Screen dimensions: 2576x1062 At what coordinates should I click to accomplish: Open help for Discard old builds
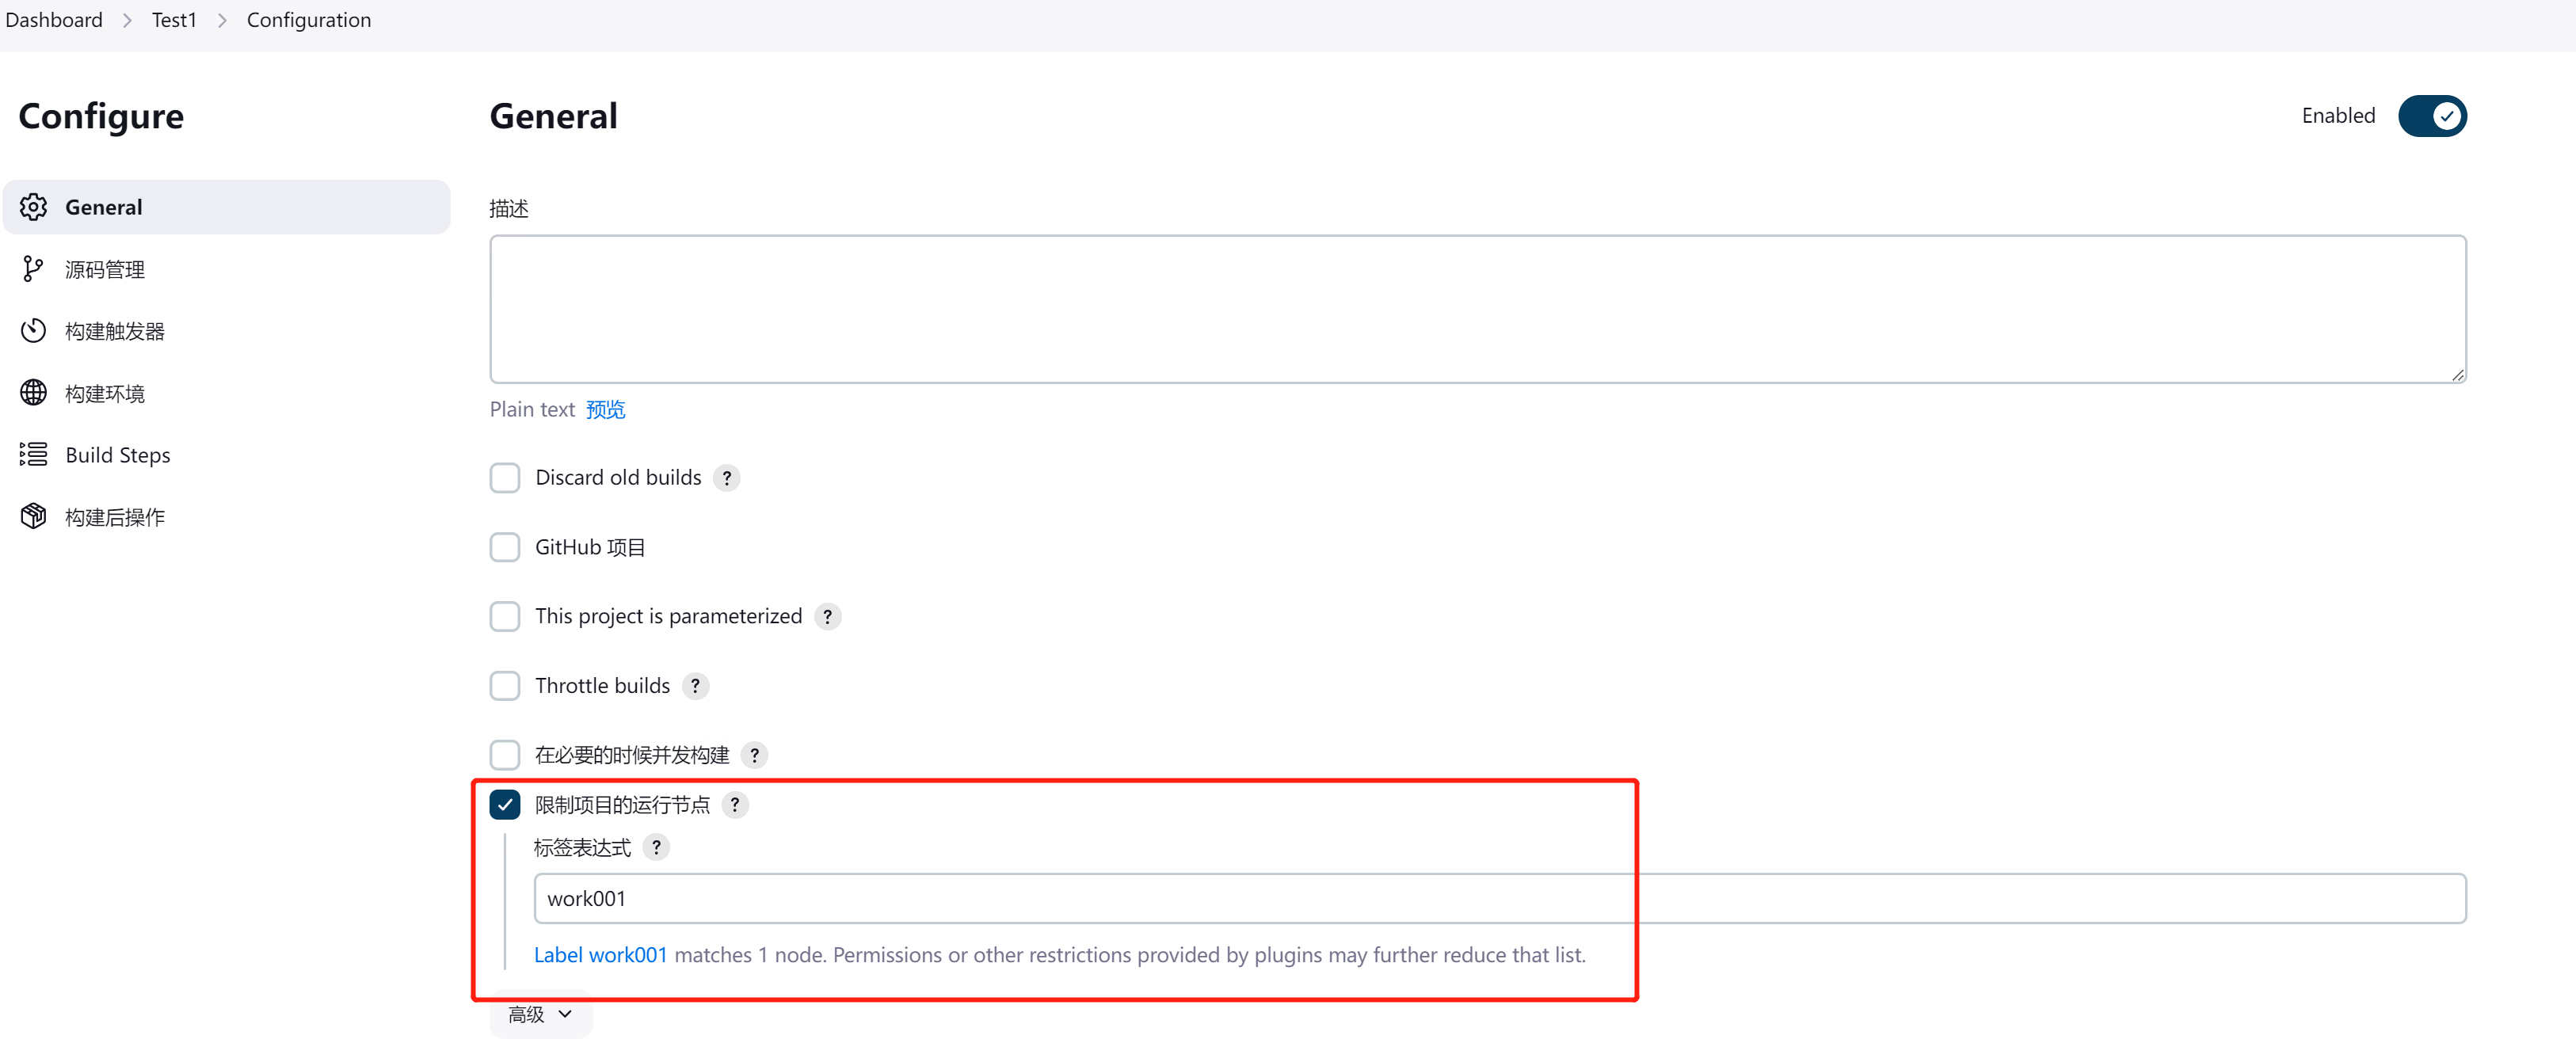727,478
